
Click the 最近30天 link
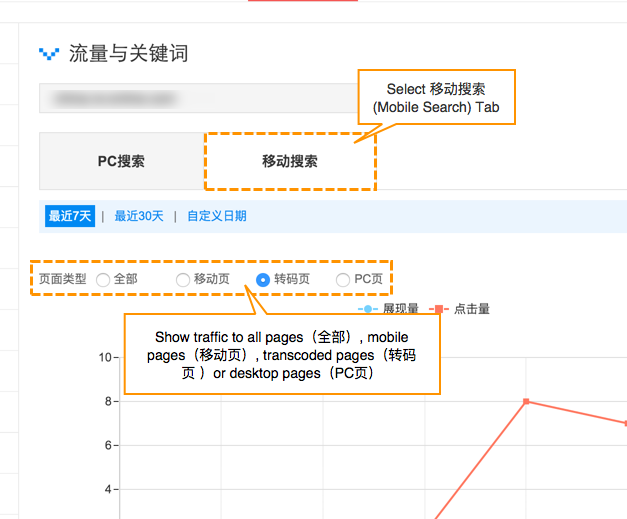(138, 216)
